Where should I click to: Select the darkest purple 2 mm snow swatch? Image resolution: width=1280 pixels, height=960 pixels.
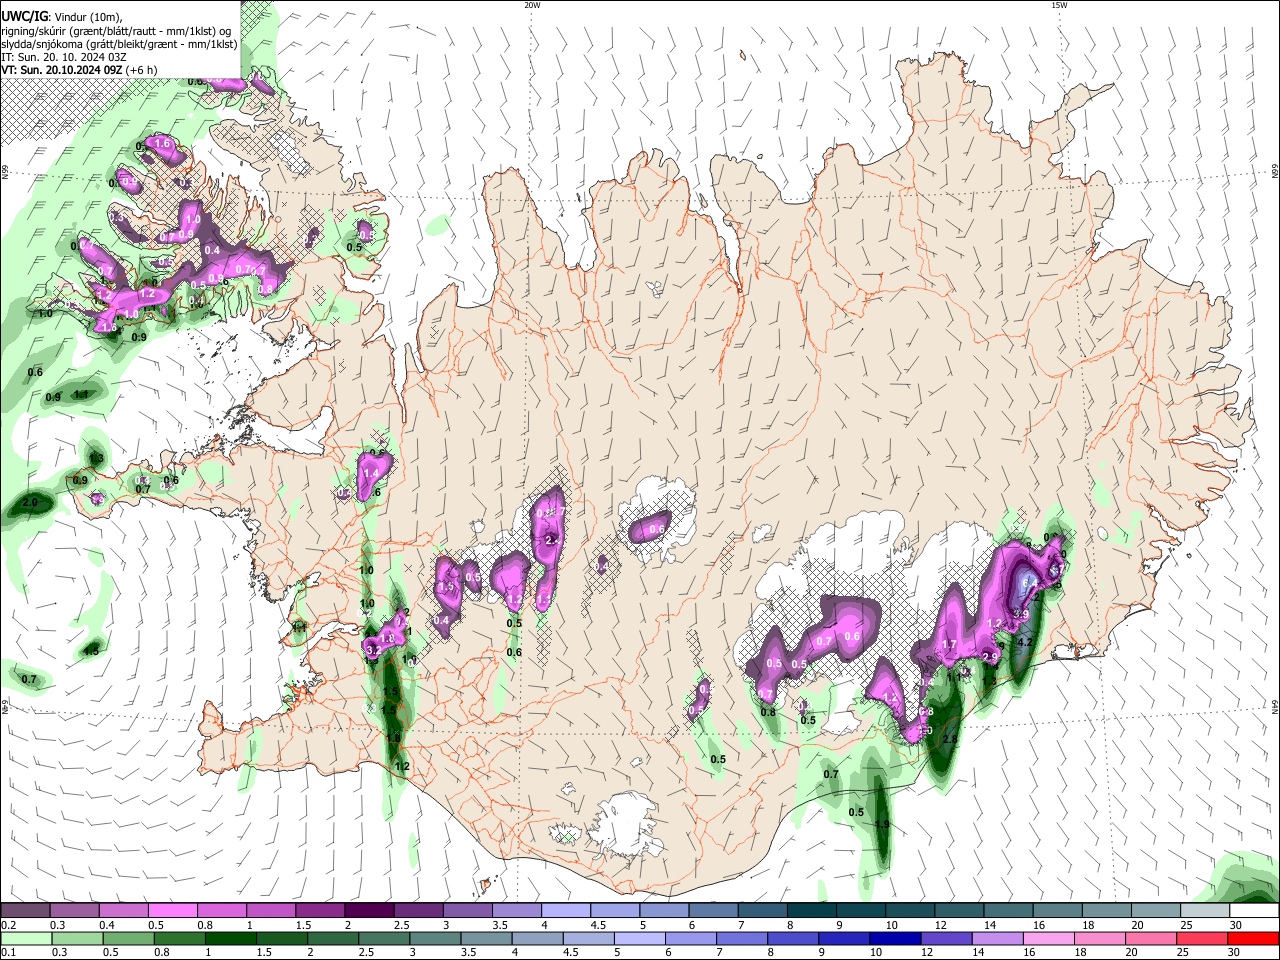click(x=369, y=911)
